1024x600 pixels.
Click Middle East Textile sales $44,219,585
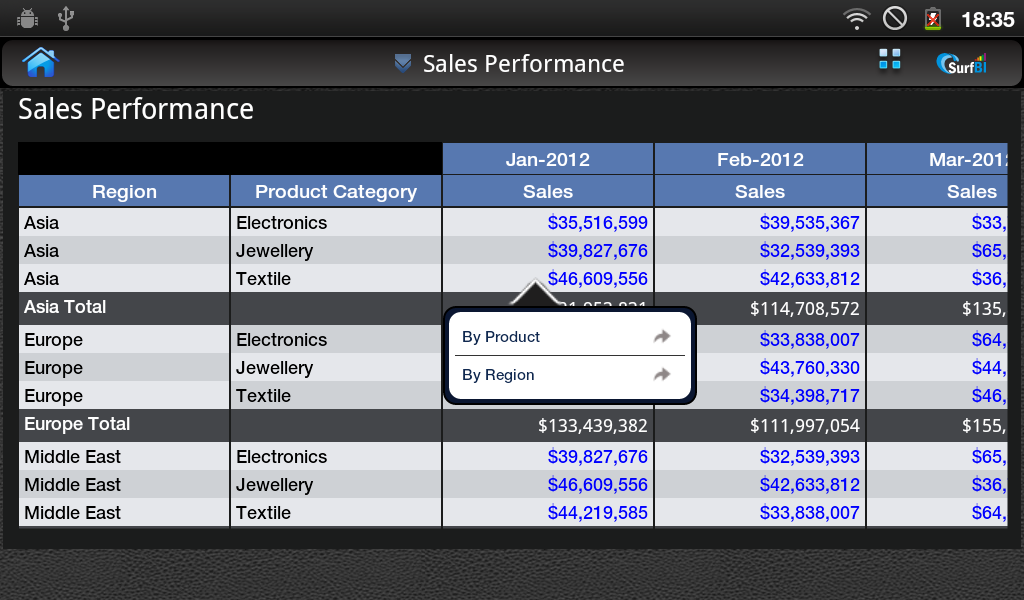tap(598, 513)
